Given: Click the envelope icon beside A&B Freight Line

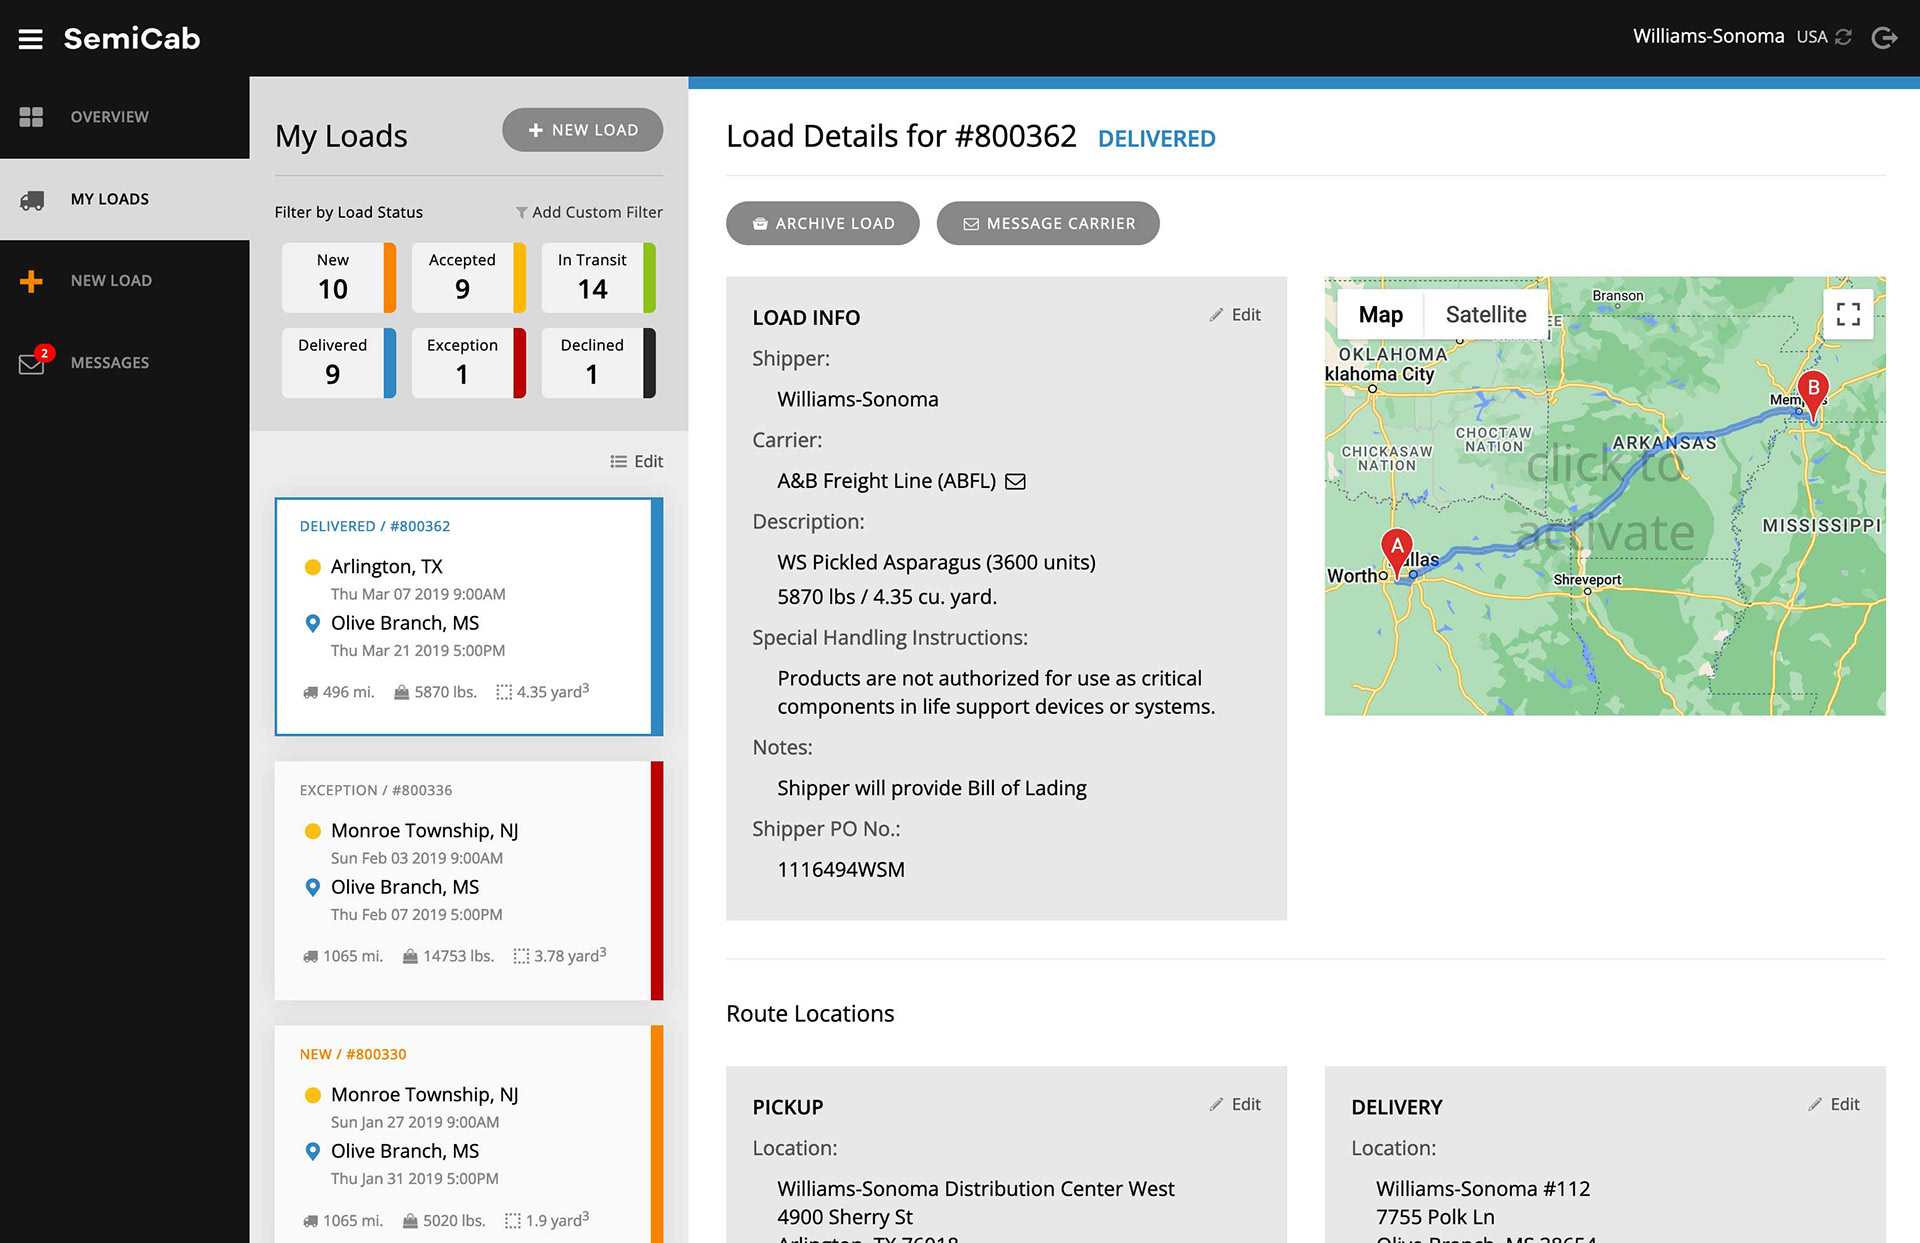Looking at the screenshot, I should pyautogui.click(x=1015, y=482).
